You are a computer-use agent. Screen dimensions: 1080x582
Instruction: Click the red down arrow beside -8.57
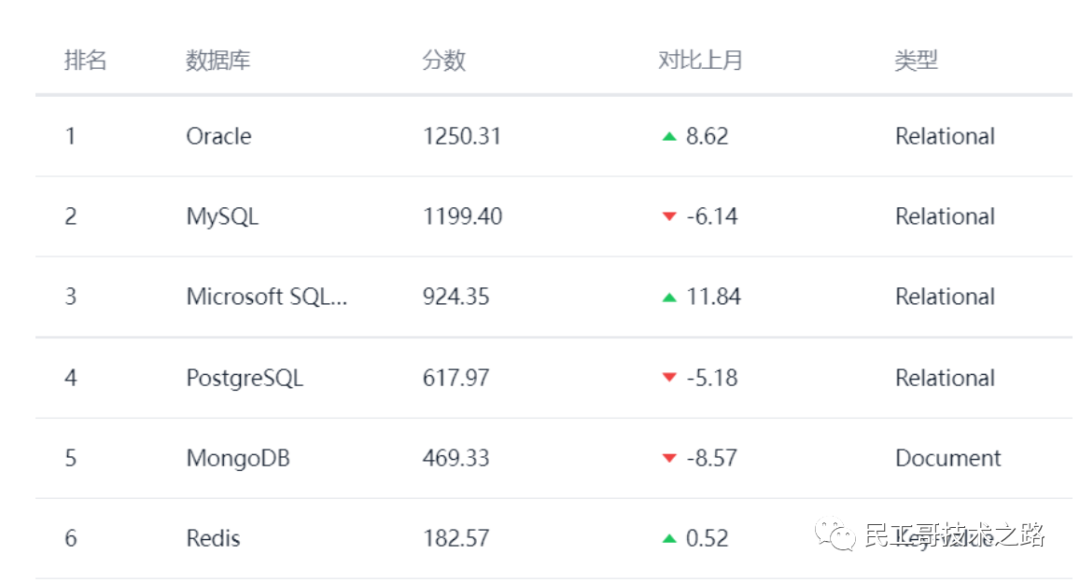click(x=670, y=458)
